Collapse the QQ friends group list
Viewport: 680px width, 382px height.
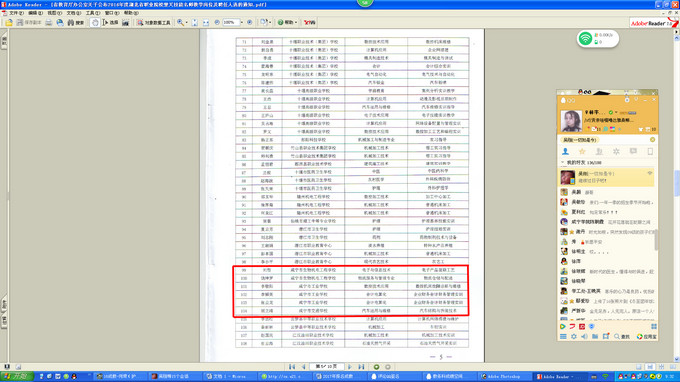(x=562, y=163)
